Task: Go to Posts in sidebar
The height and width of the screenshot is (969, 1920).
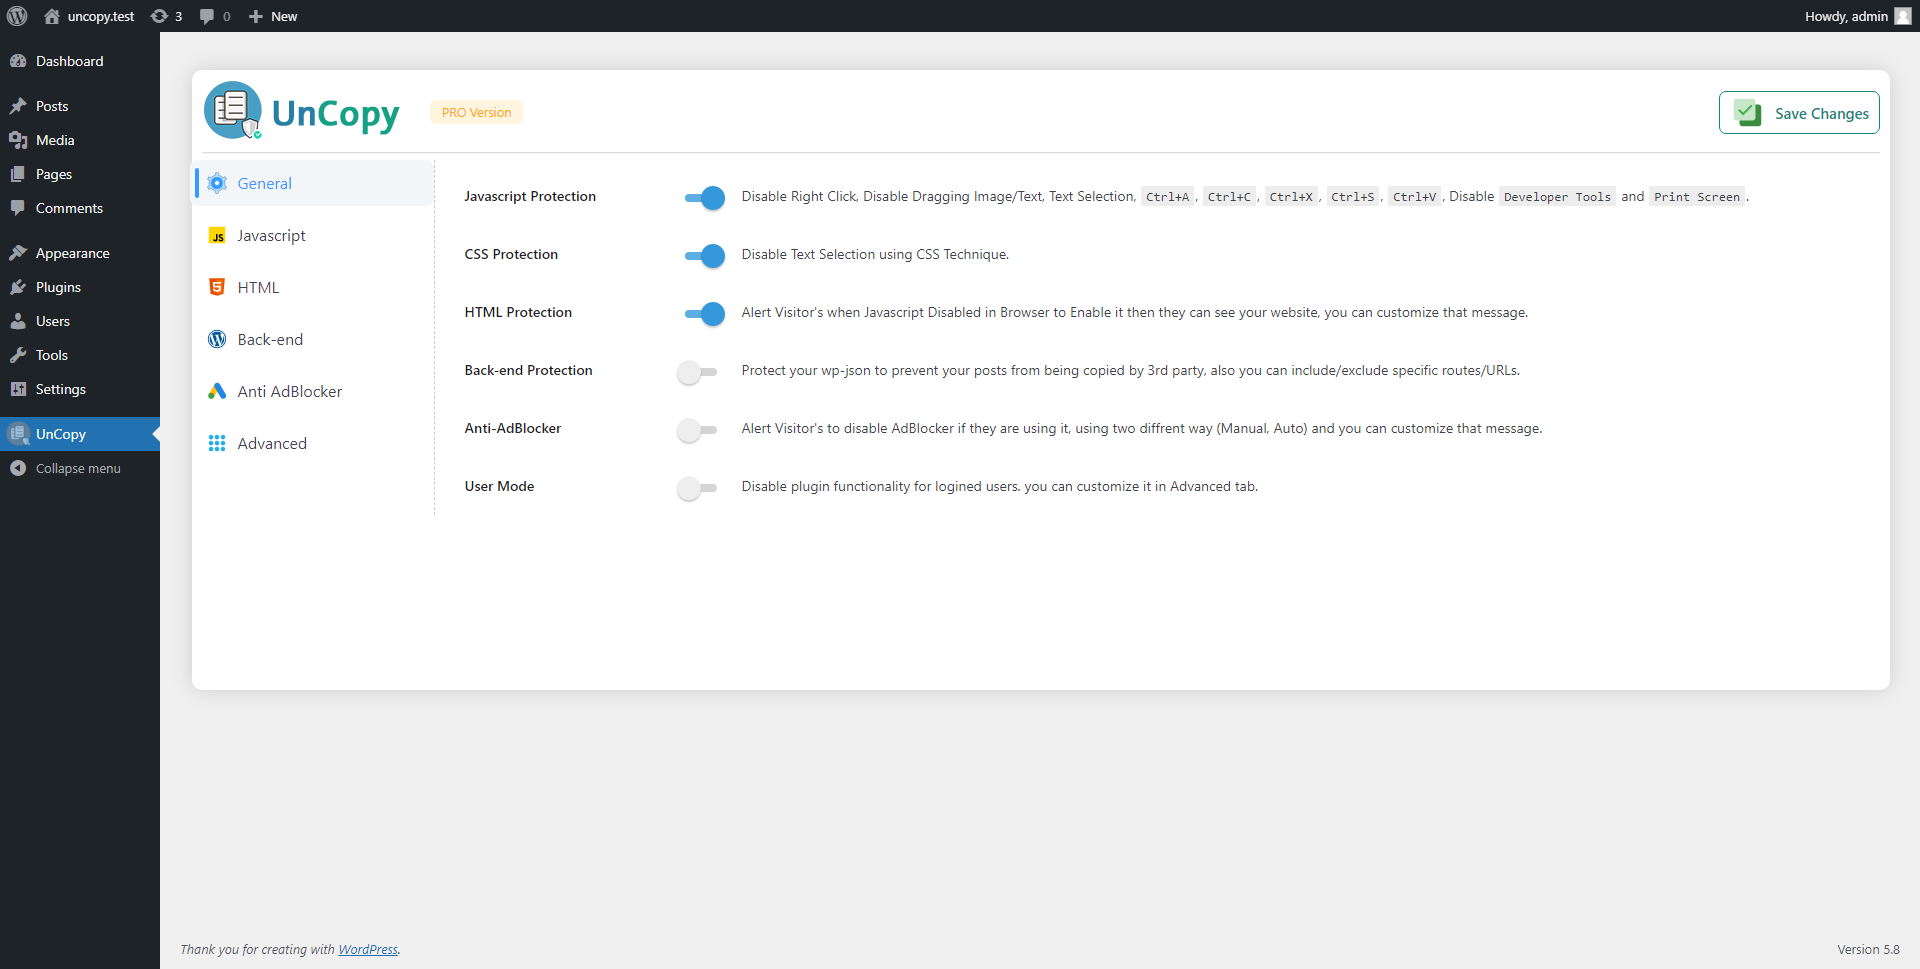Action: [80, 106]
